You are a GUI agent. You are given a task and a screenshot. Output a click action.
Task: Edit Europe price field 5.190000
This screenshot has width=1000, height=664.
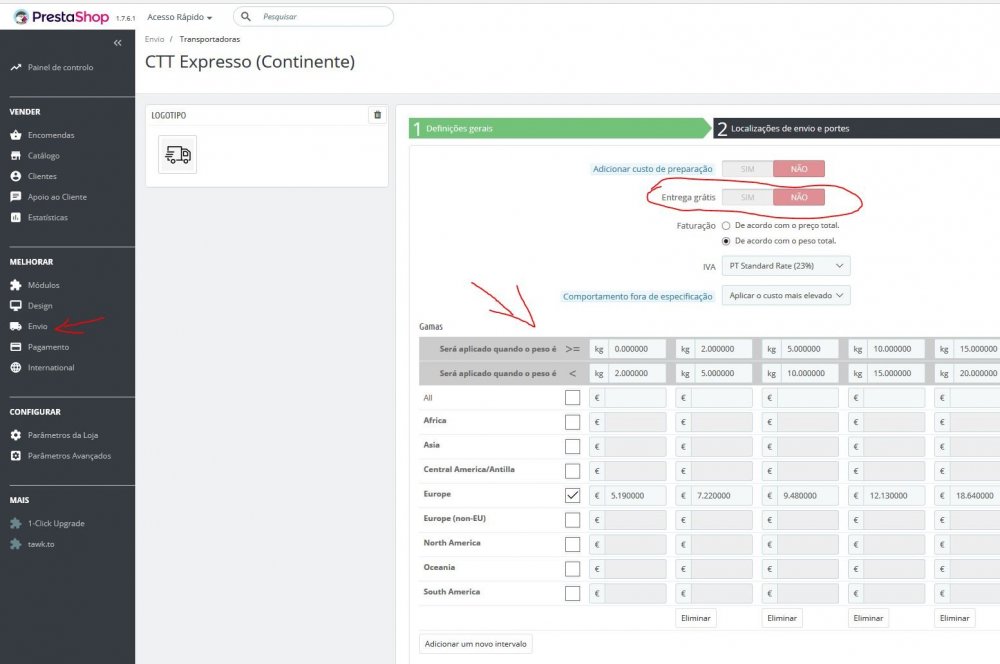[x=635, y=496]
